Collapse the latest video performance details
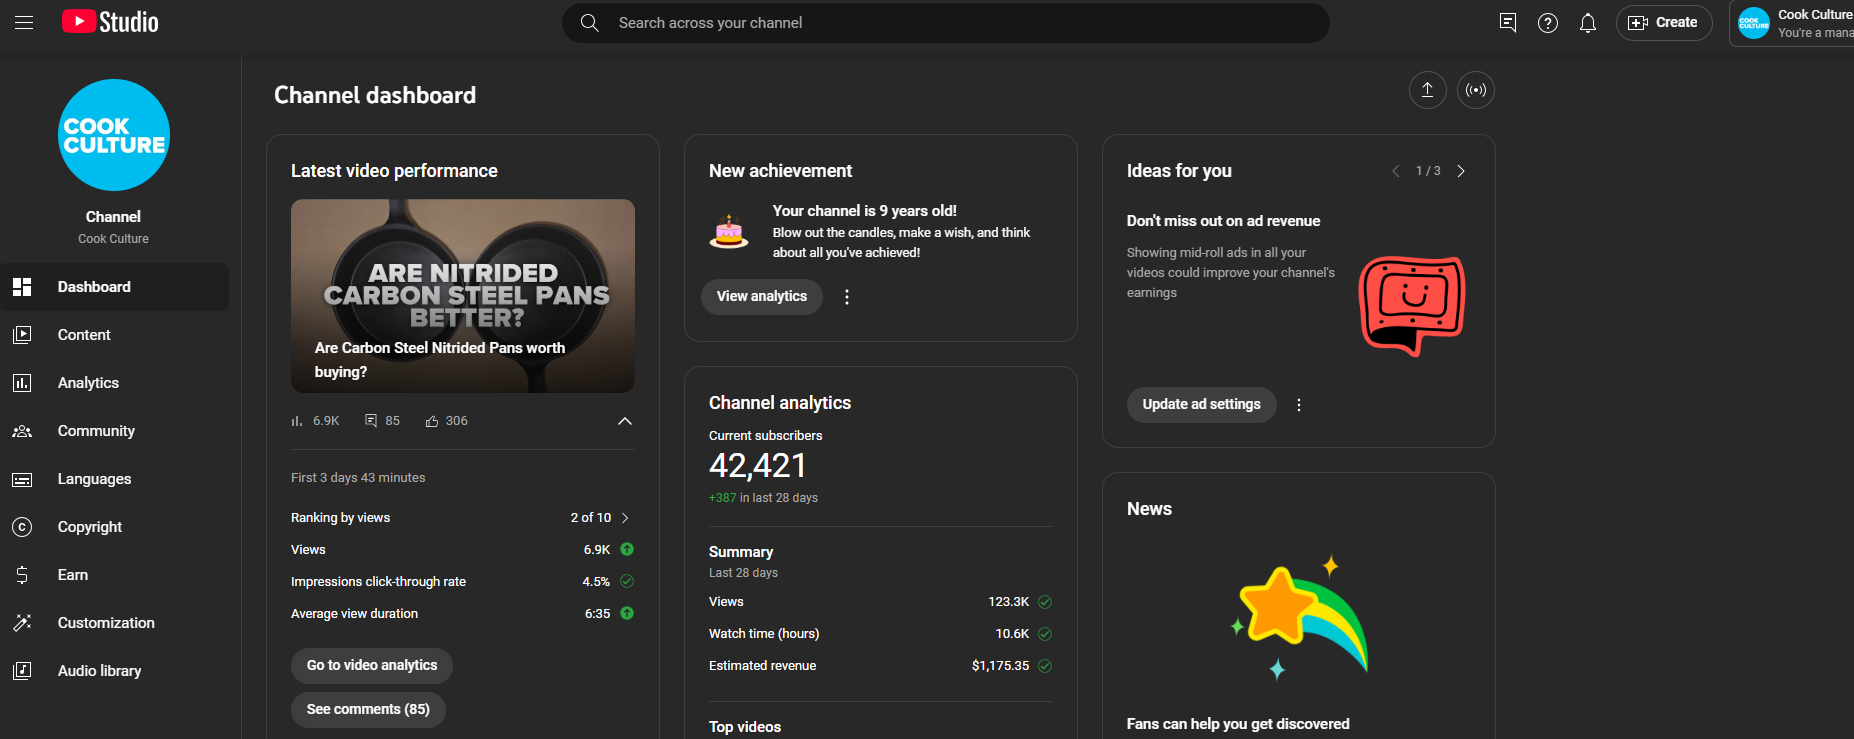This screenshot has width=1854, height=739. [x=625, y=421]
